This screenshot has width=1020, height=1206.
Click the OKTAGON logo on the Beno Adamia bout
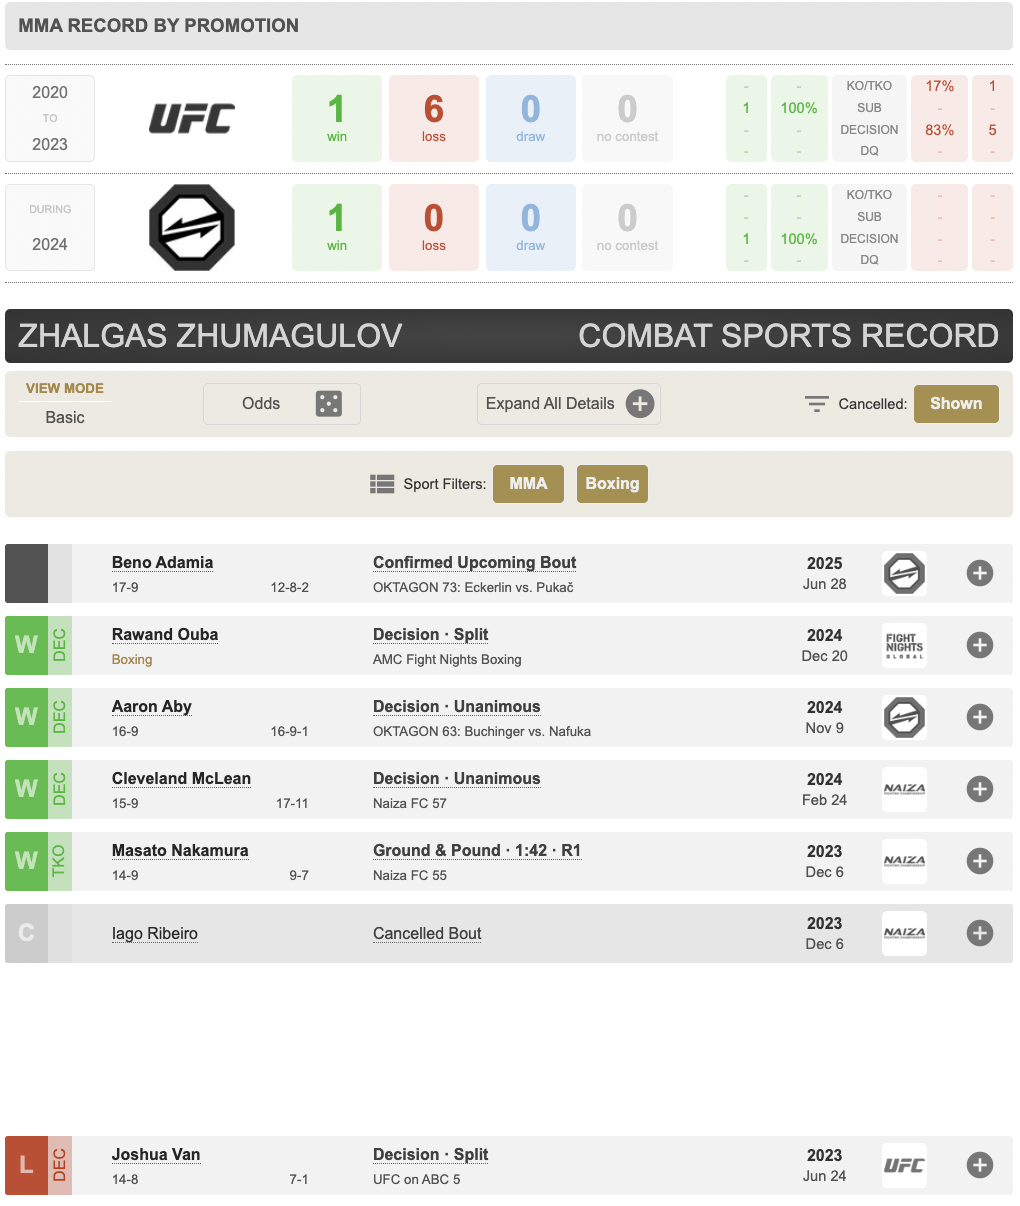pyautogui.click(x=904, y=574)
